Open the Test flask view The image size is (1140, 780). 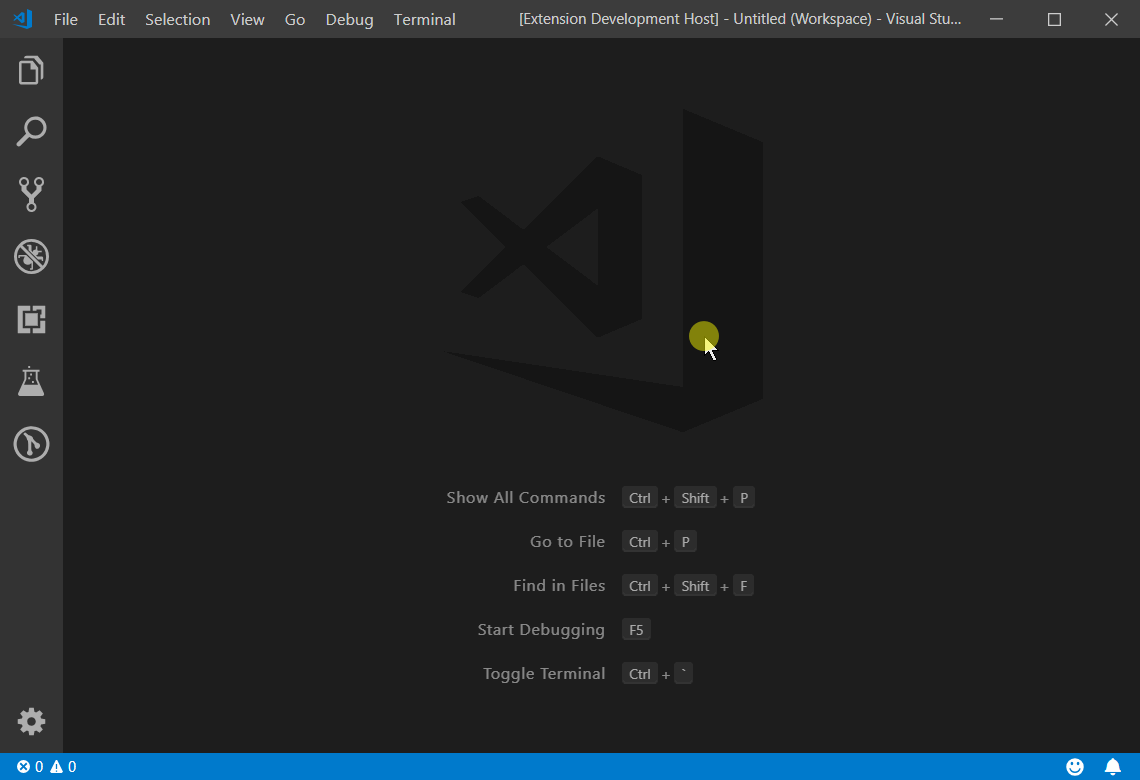pos(31,381)
